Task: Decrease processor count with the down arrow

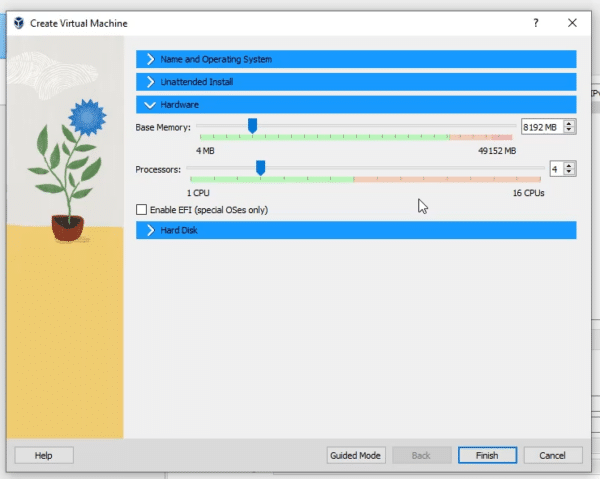Action: point(570,173)
